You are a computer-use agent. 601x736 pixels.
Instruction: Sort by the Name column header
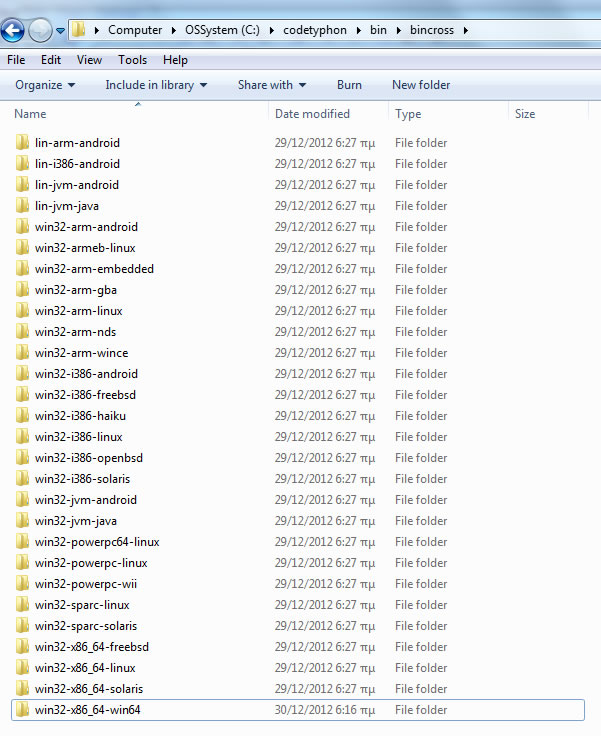point(30,114)
